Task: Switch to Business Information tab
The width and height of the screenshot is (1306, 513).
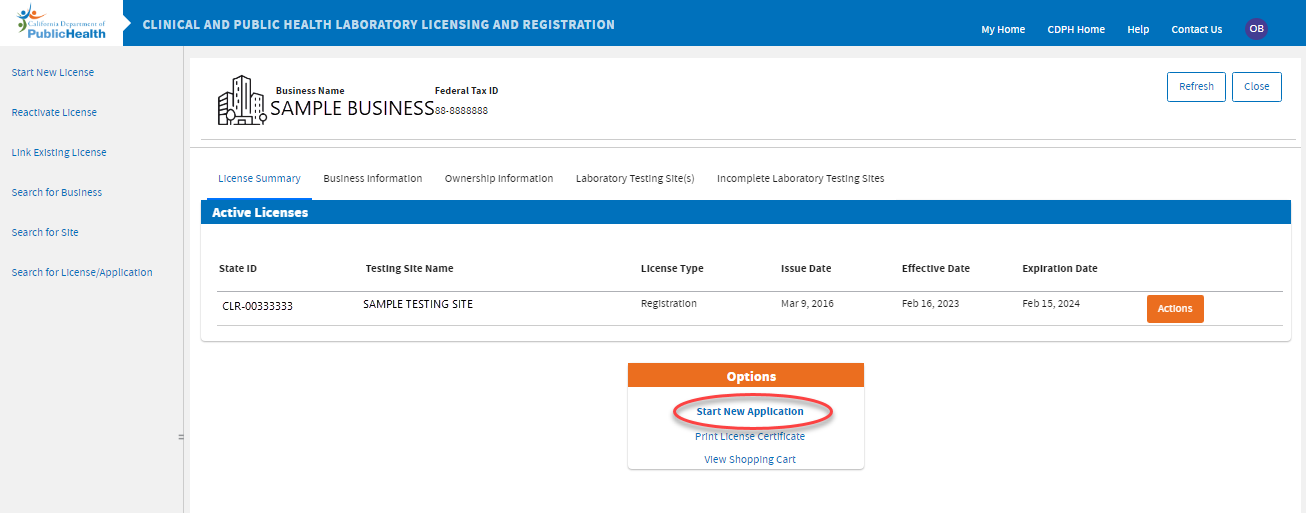Action: point(373,178)
